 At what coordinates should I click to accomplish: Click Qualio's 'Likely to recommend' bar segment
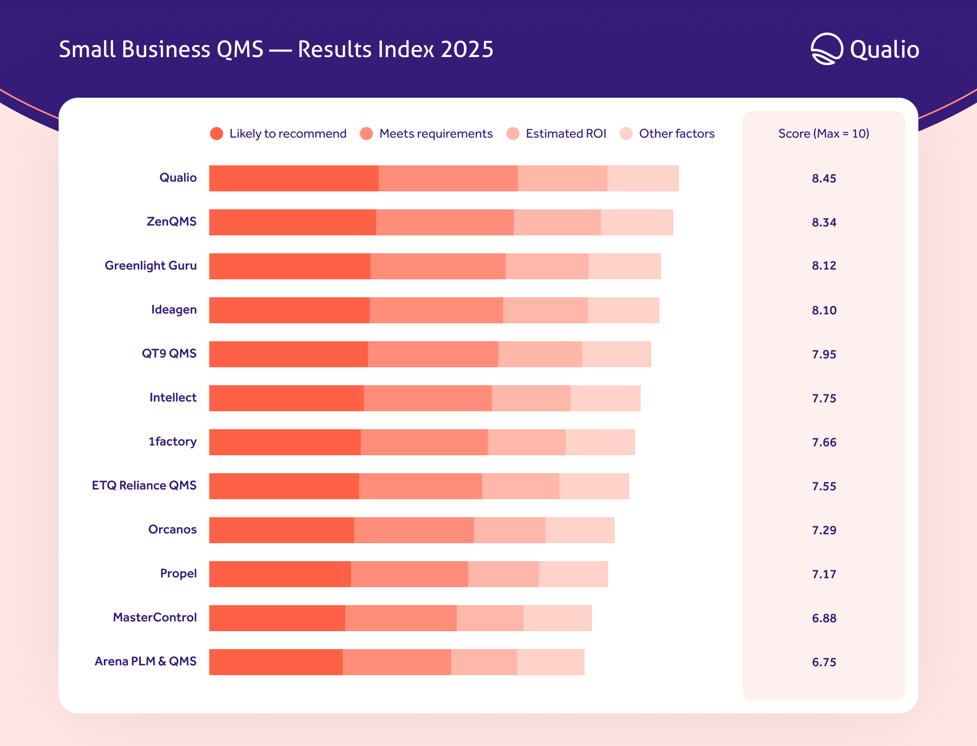293,178
